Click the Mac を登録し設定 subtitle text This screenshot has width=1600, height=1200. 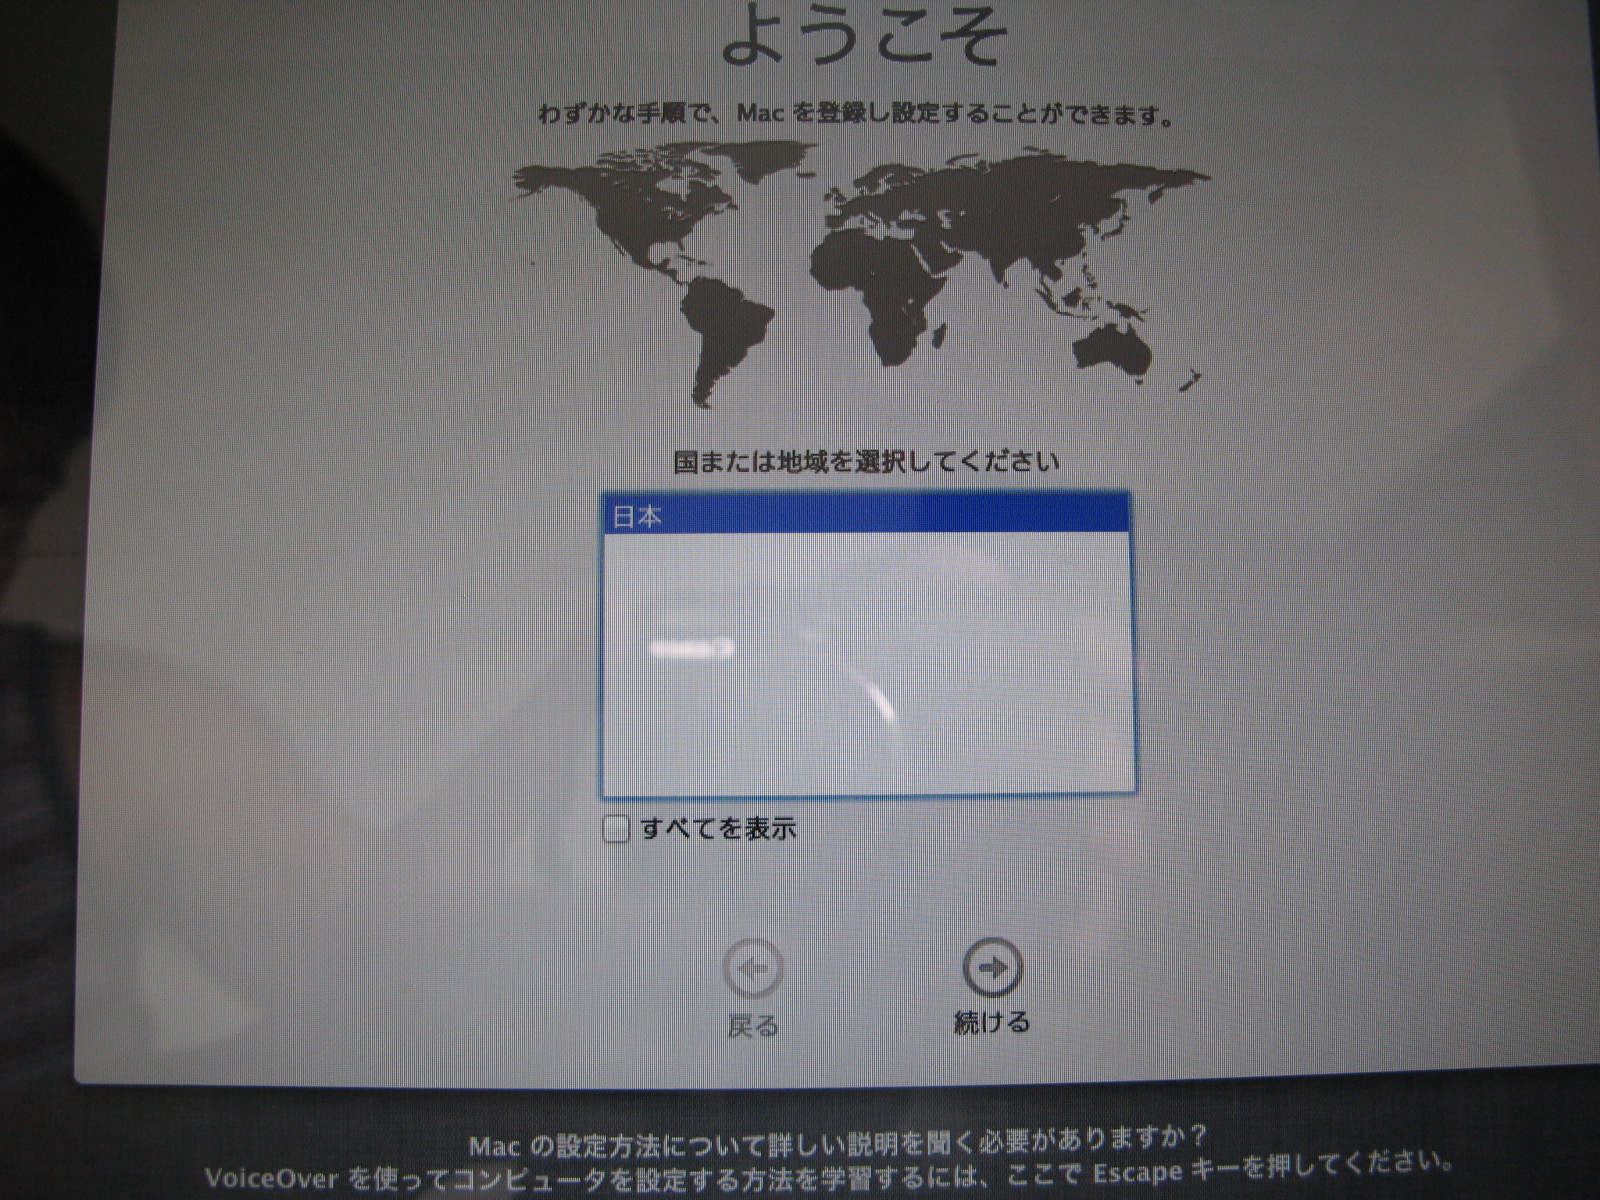(x=856, y=114)
